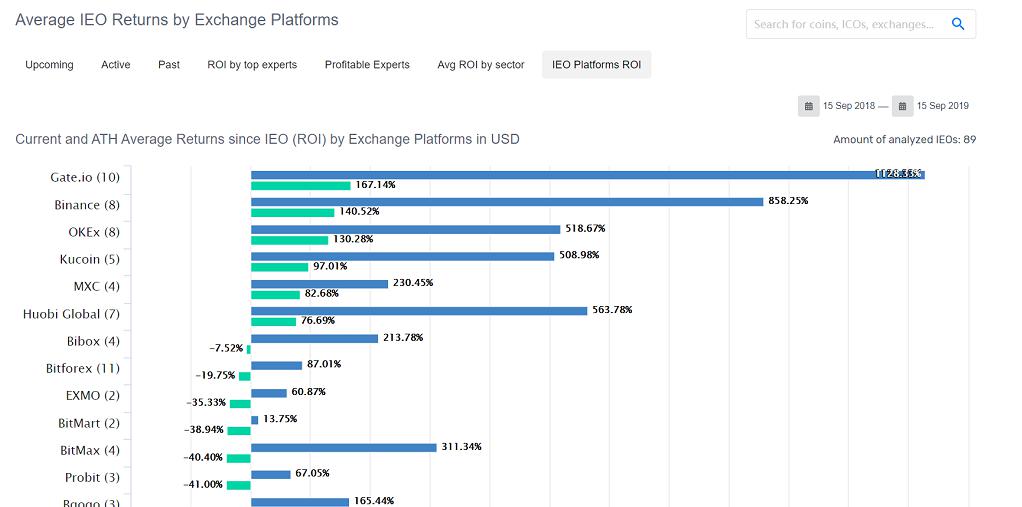The image size is (1022, 507).
Task: Click the -41.00% value for Probit
Action: point(205,485)
